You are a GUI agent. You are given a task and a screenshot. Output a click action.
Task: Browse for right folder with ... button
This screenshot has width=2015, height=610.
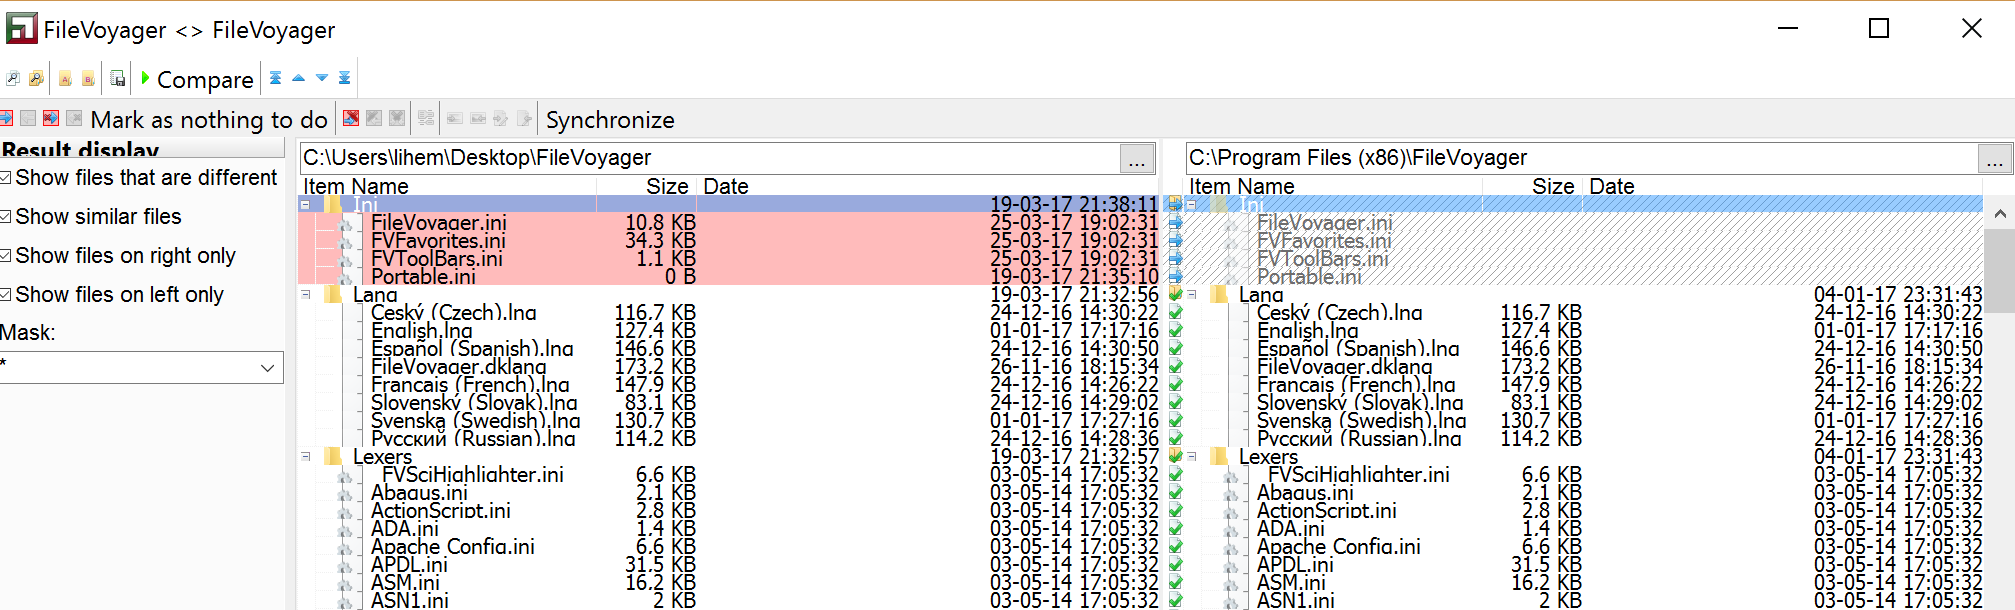(1995, 158)
